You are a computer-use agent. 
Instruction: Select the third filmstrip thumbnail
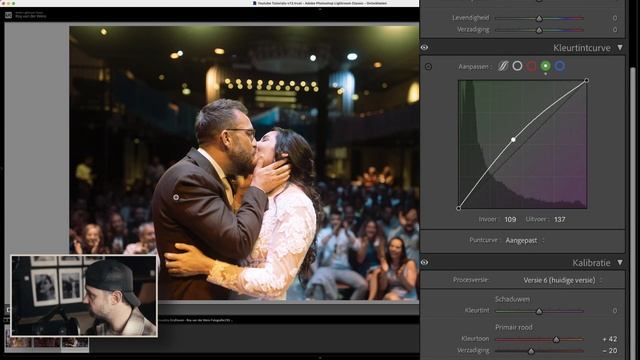point(75,343)
